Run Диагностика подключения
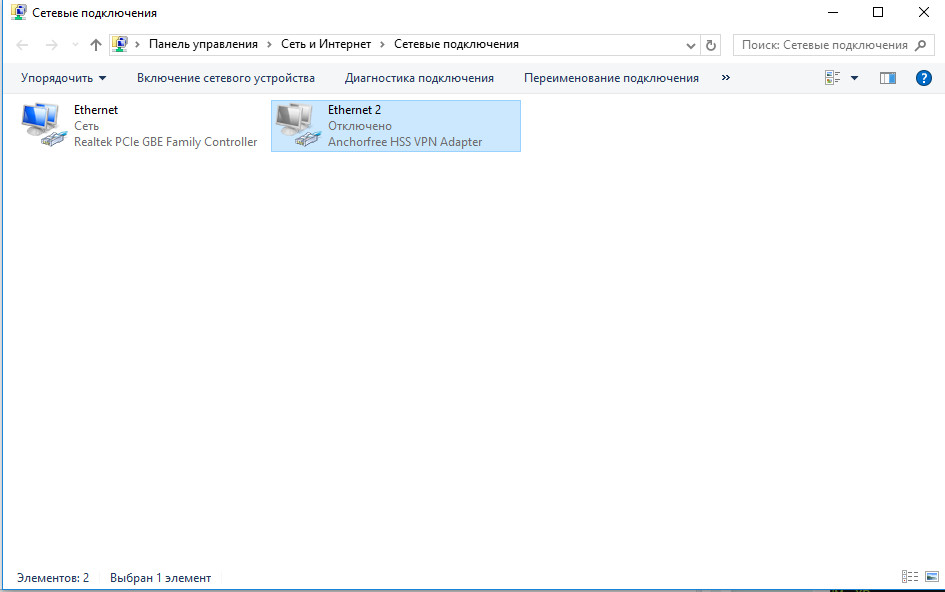 419,78
